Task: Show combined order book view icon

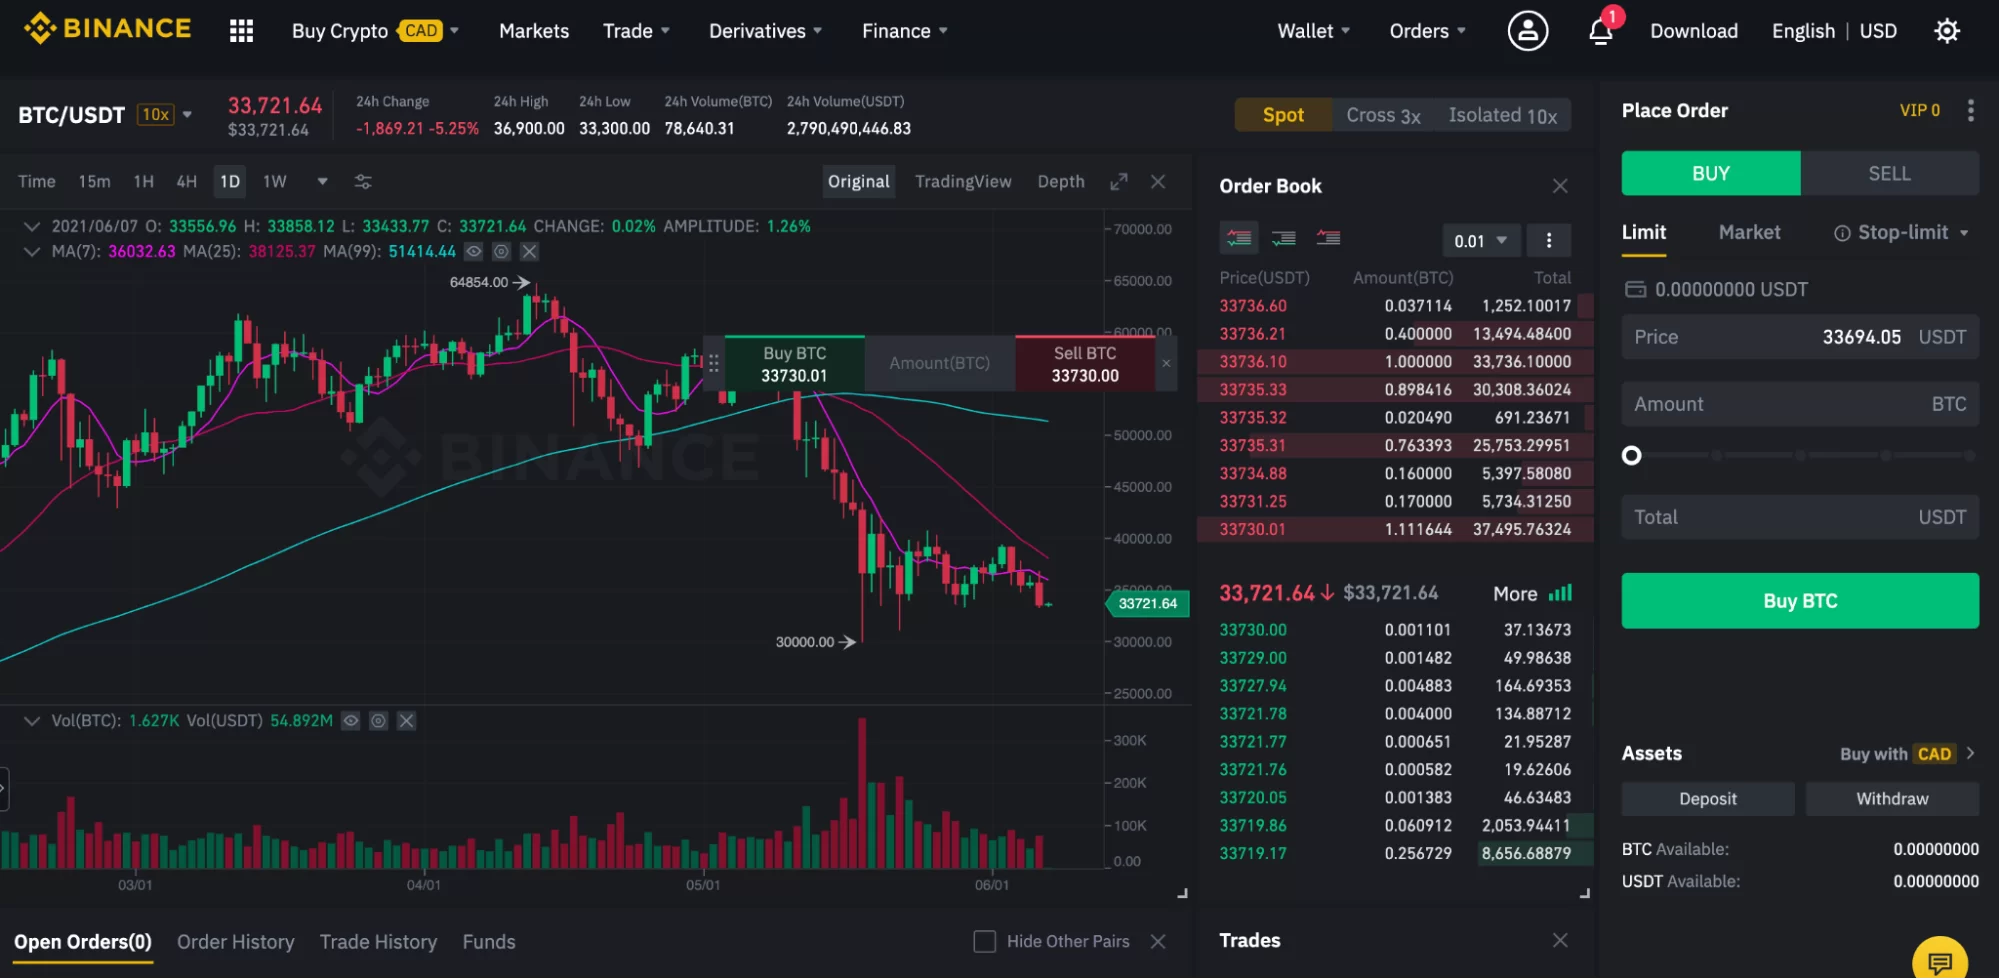Action: (x=1239, y=238)
